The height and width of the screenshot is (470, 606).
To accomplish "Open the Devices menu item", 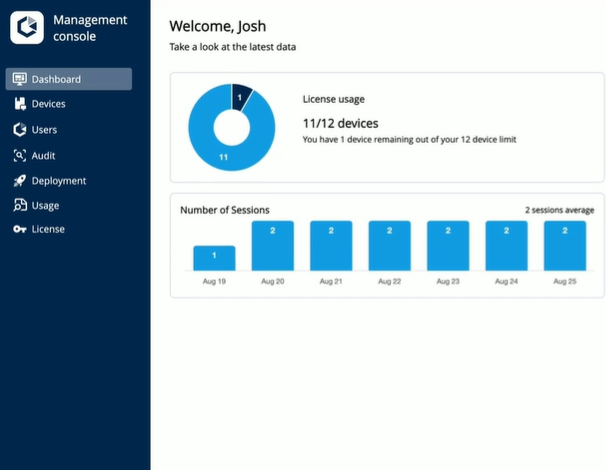I will [x=48, y=104].
